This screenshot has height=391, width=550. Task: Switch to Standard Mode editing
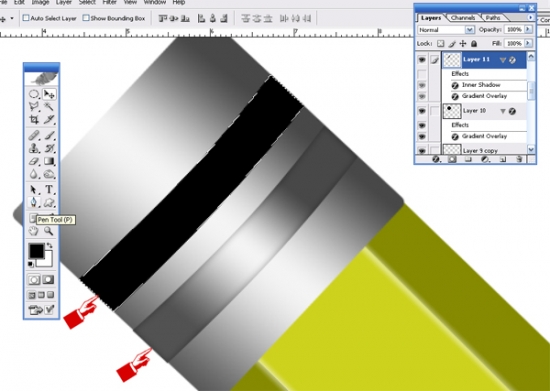34,280
